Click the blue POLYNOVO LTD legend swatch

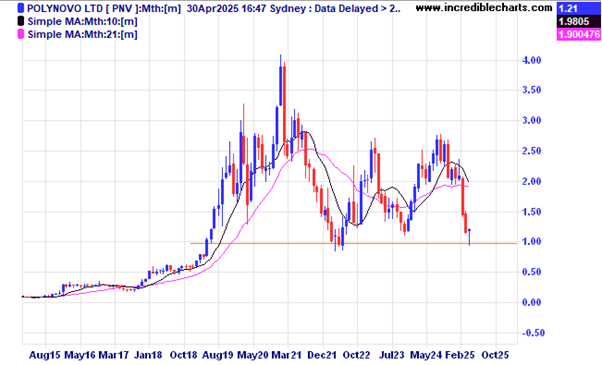(x=21, y=8)
